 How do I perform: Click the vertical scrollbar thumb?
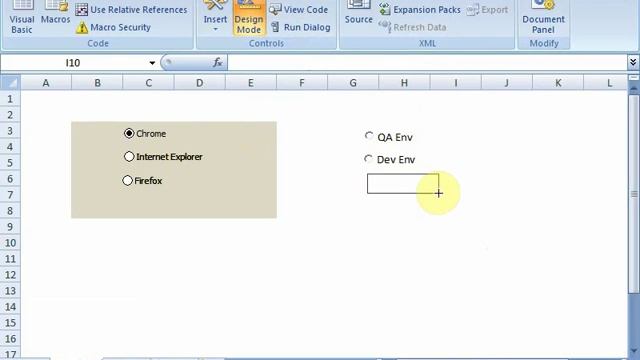(633, 194)
